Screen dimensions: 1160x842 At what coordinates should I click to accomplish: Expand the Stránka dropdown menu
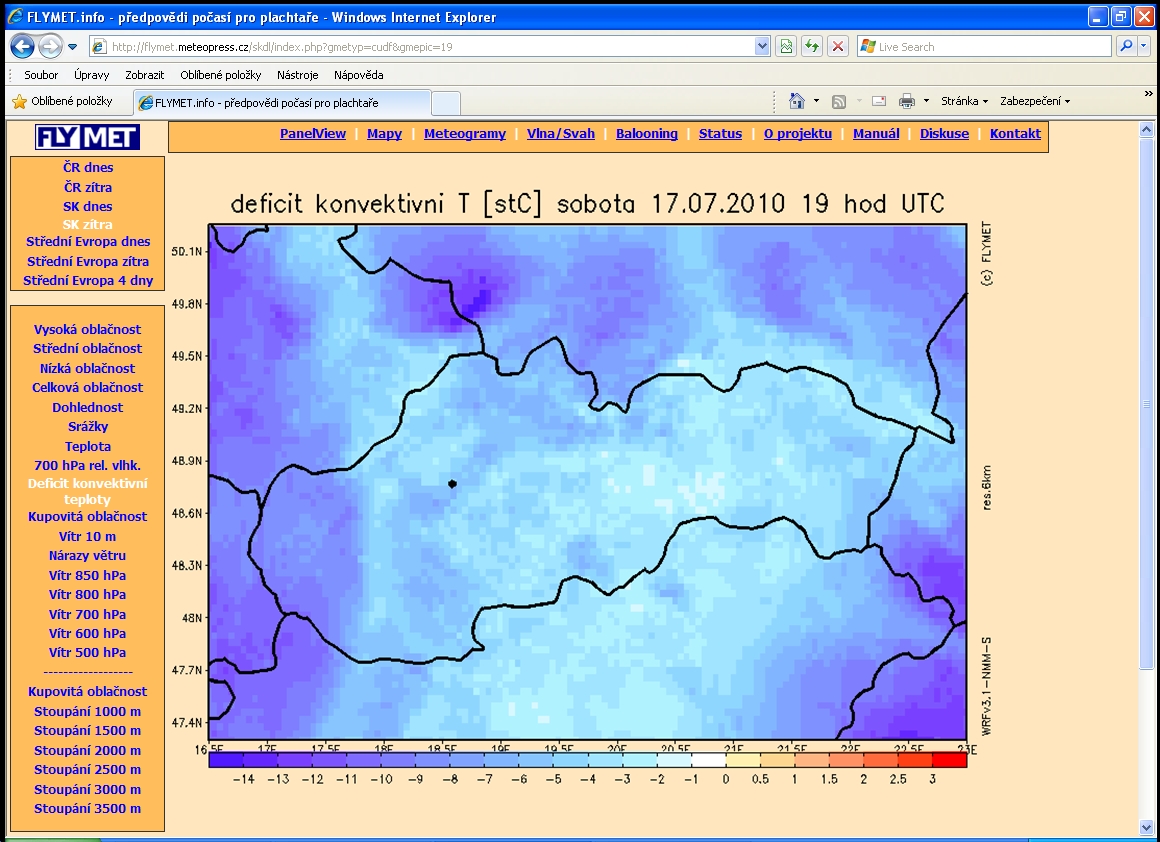[965, 101]
